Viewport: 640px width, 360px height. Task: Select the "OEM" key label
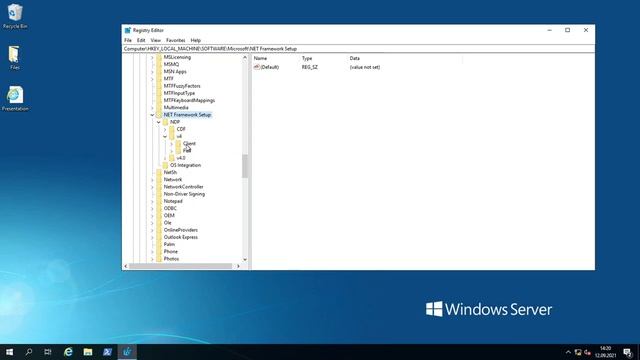coord(169,216)
